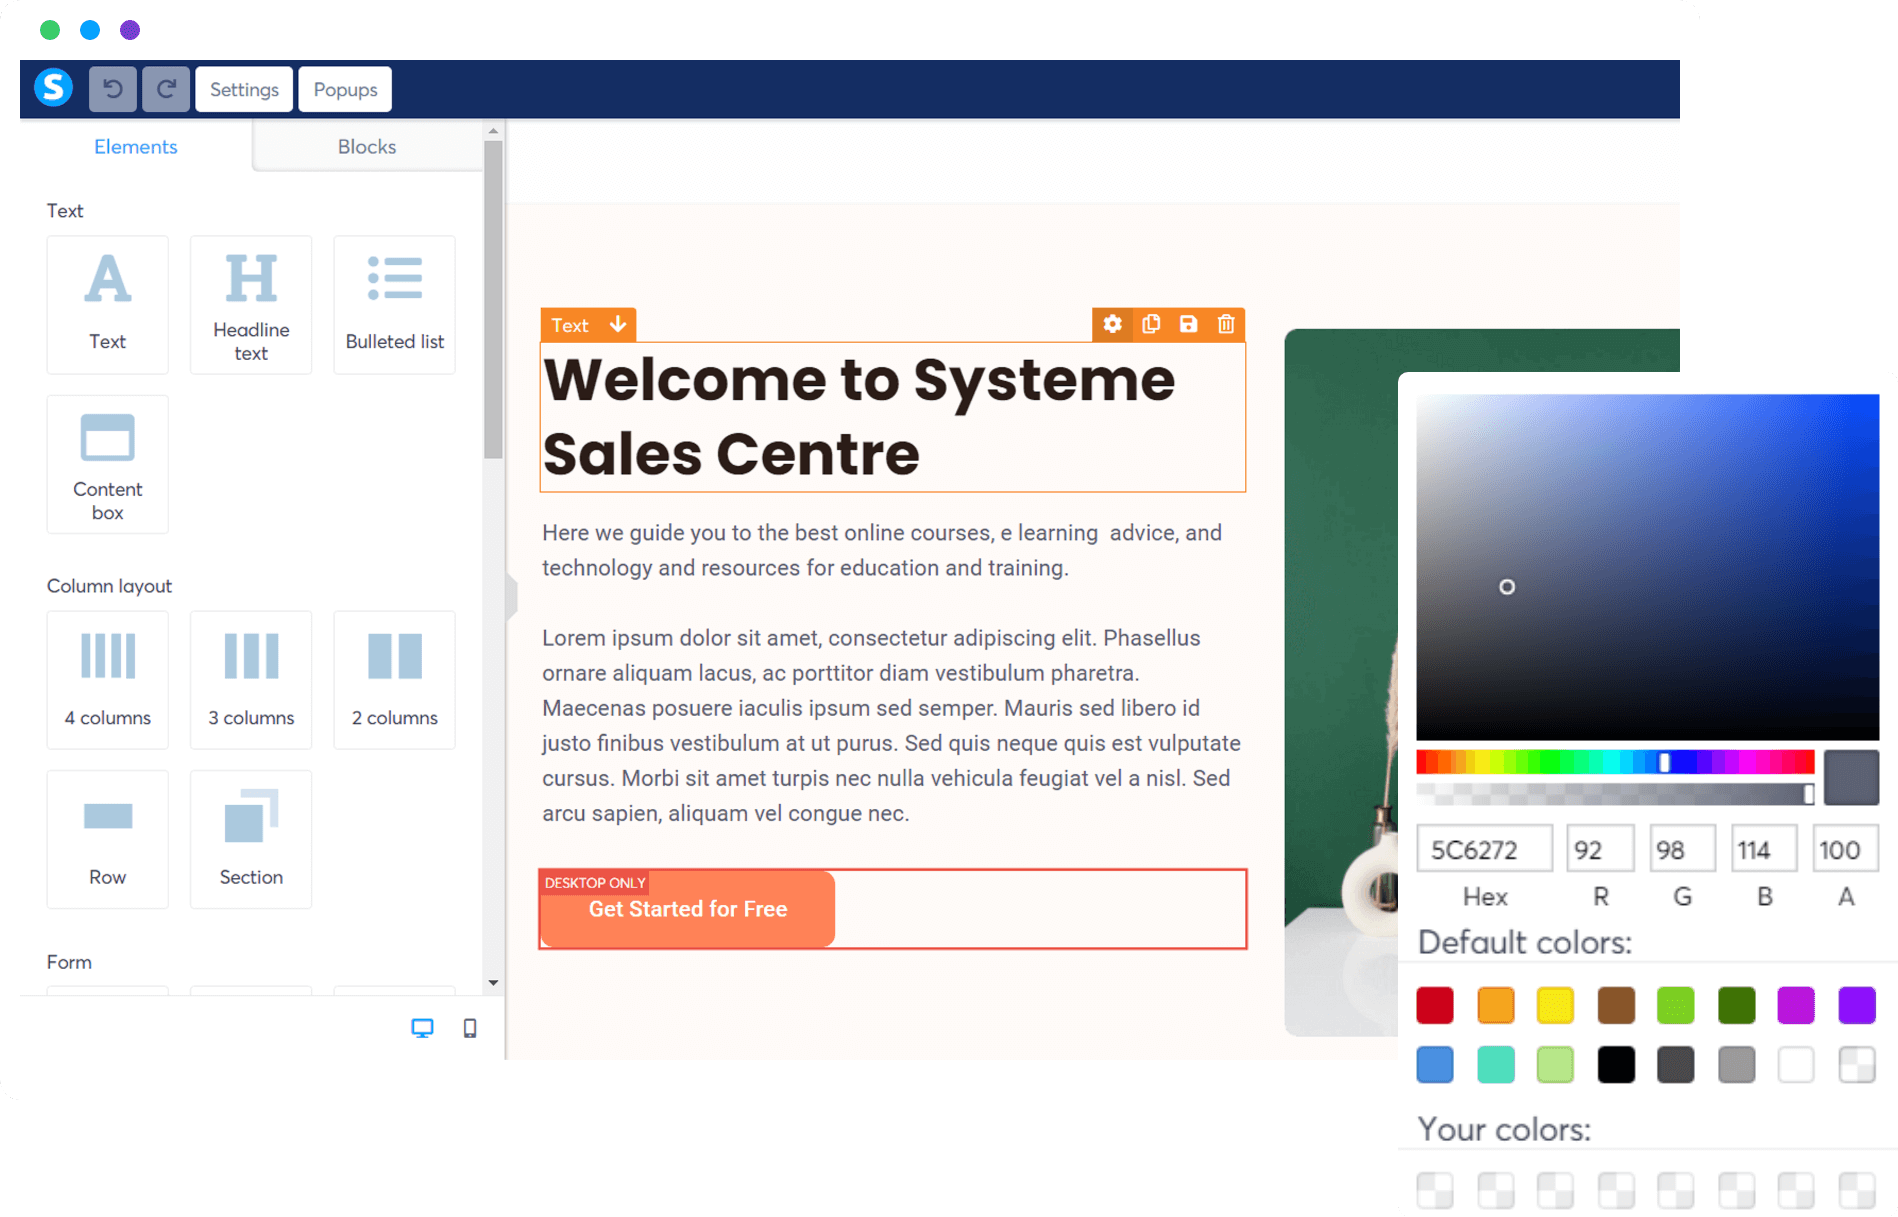Duplicate the Welcome text block
The width and height of the screenshot is (1898, 1217).
coord(1151,324)
